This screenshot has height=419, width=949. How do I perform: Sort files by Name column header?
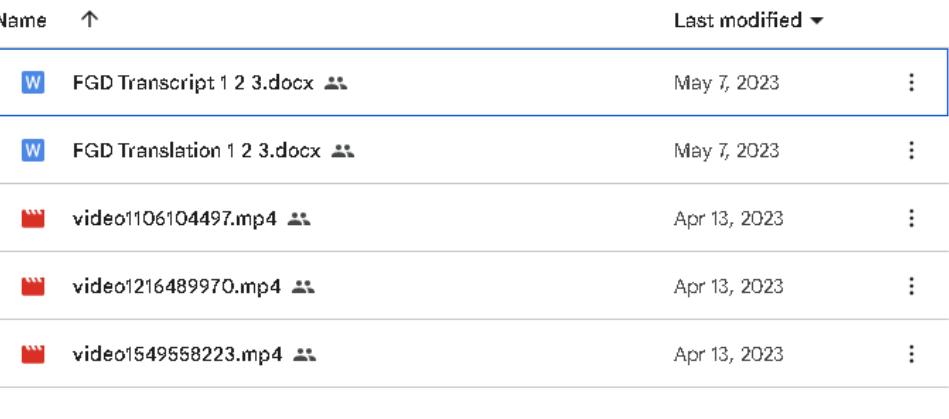click(24, 20)
